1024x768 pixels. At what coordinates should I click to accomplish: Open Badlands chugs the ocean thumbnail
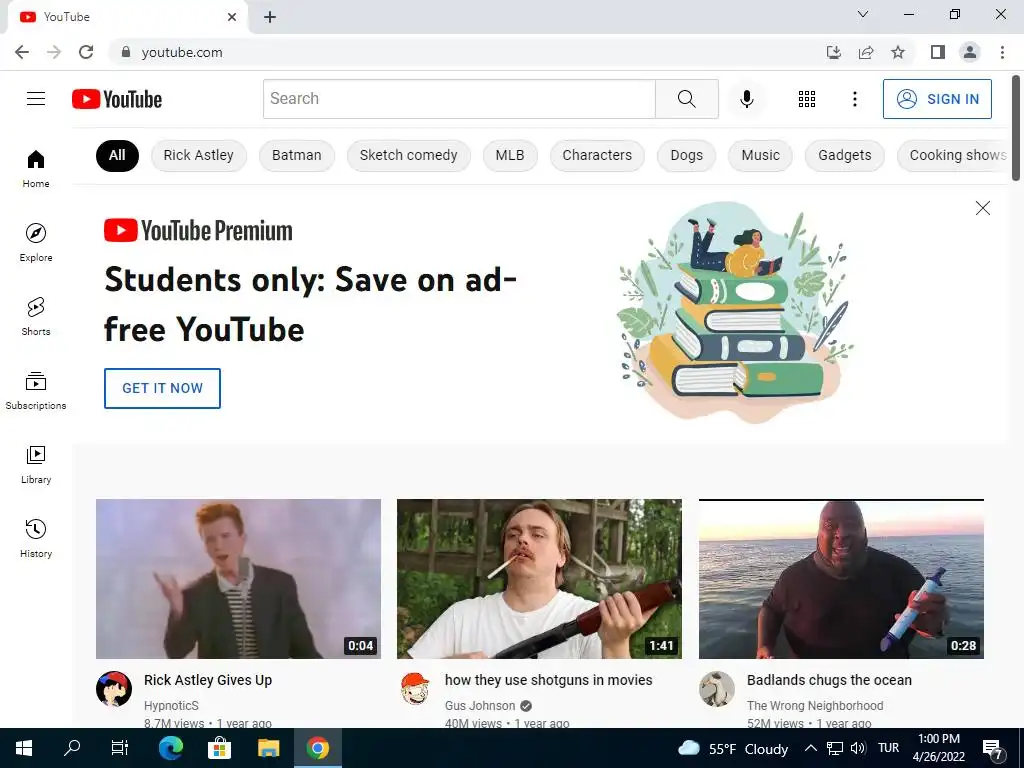[x=841, y=579]
